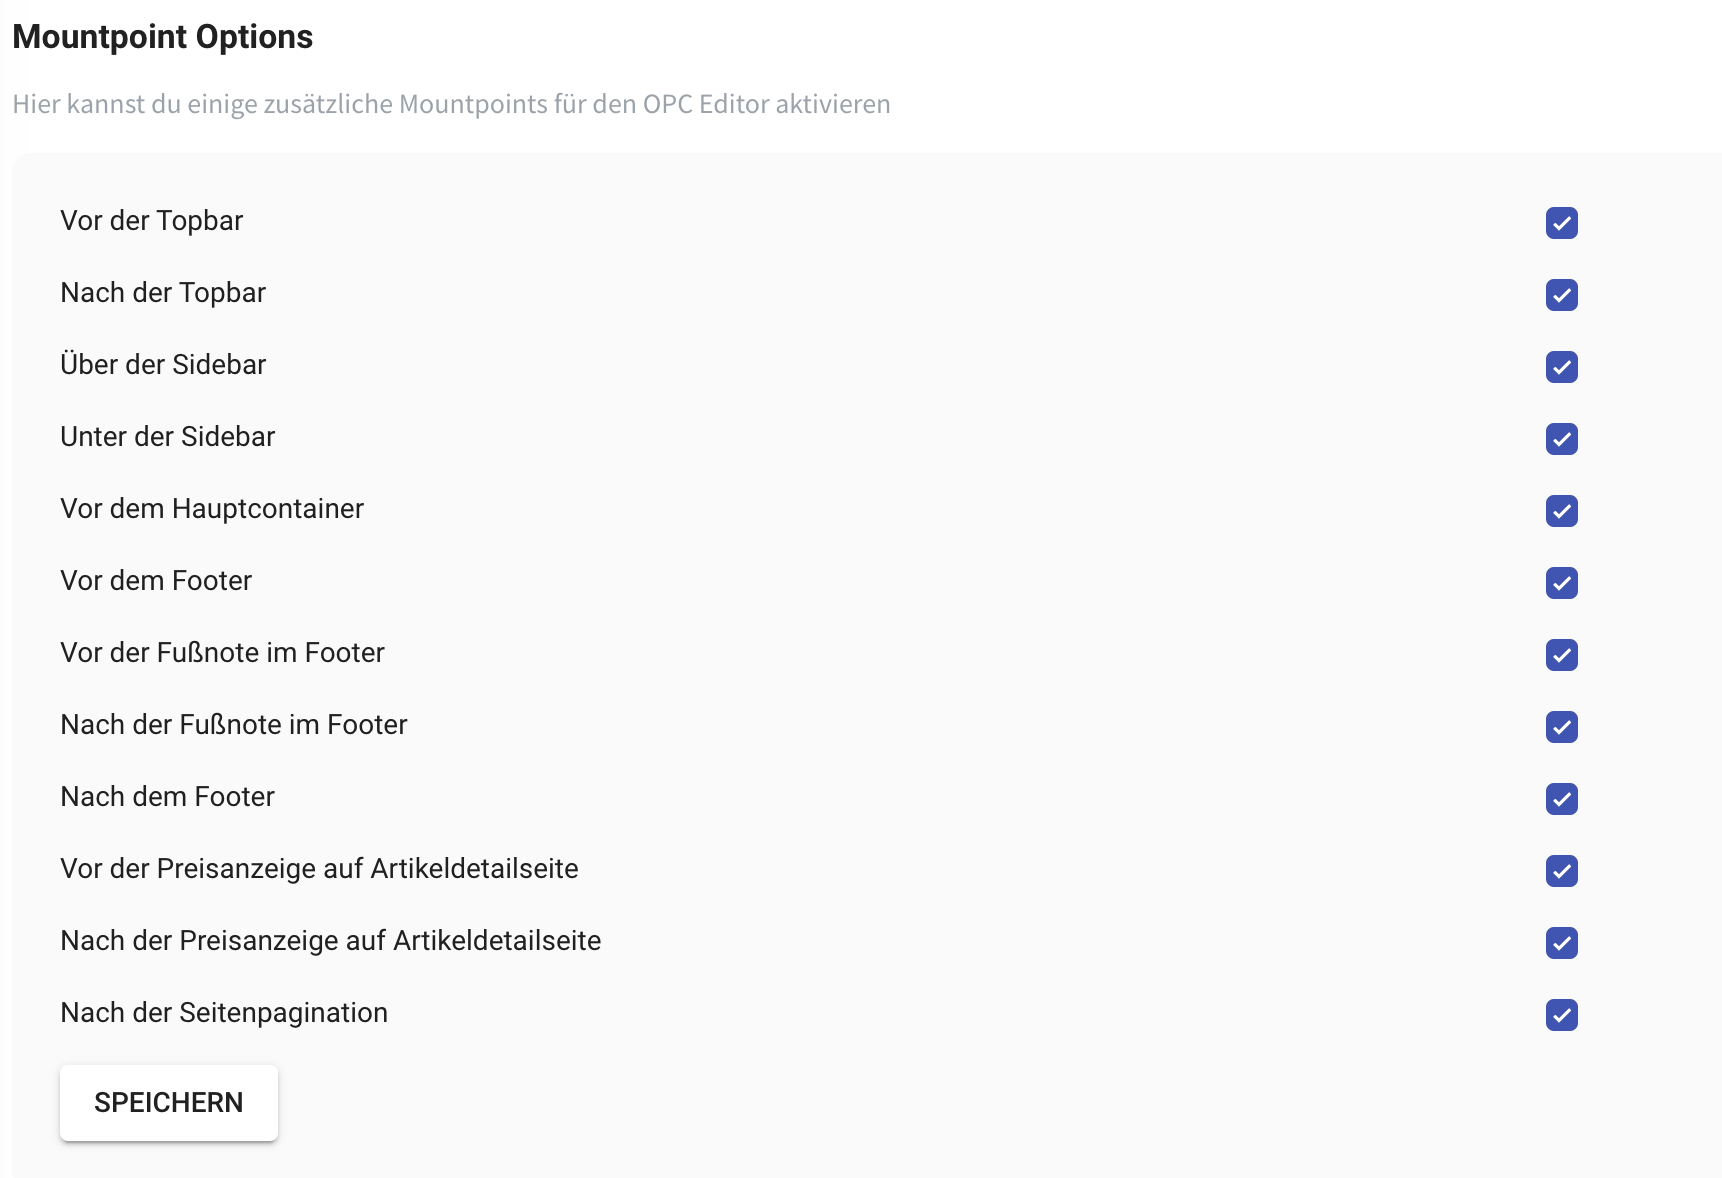Click the Über der Sidebar label text
Image resolution: width=1722 pixels, height=1178 pixels.
pos(163,365)
